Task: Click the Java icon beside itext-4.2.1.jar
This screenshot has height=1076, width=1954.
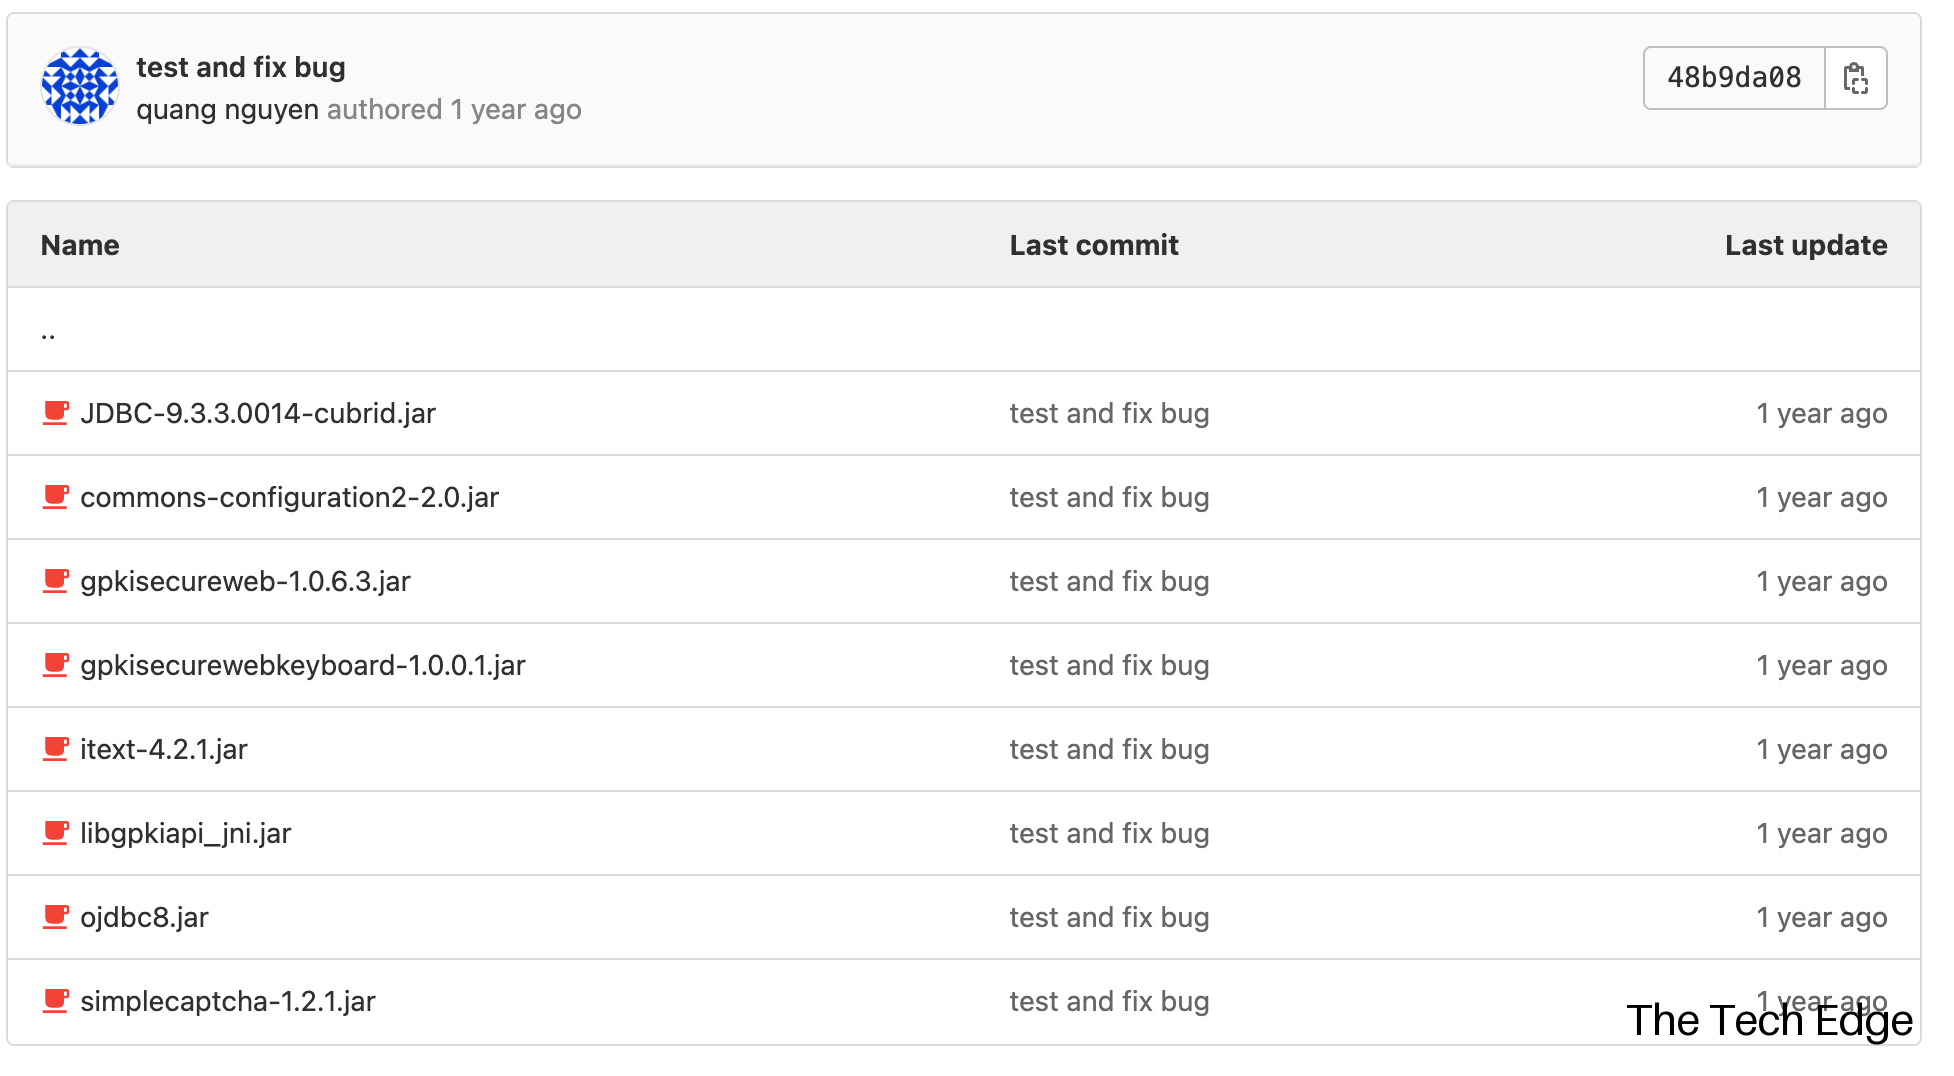Action: 56,749
